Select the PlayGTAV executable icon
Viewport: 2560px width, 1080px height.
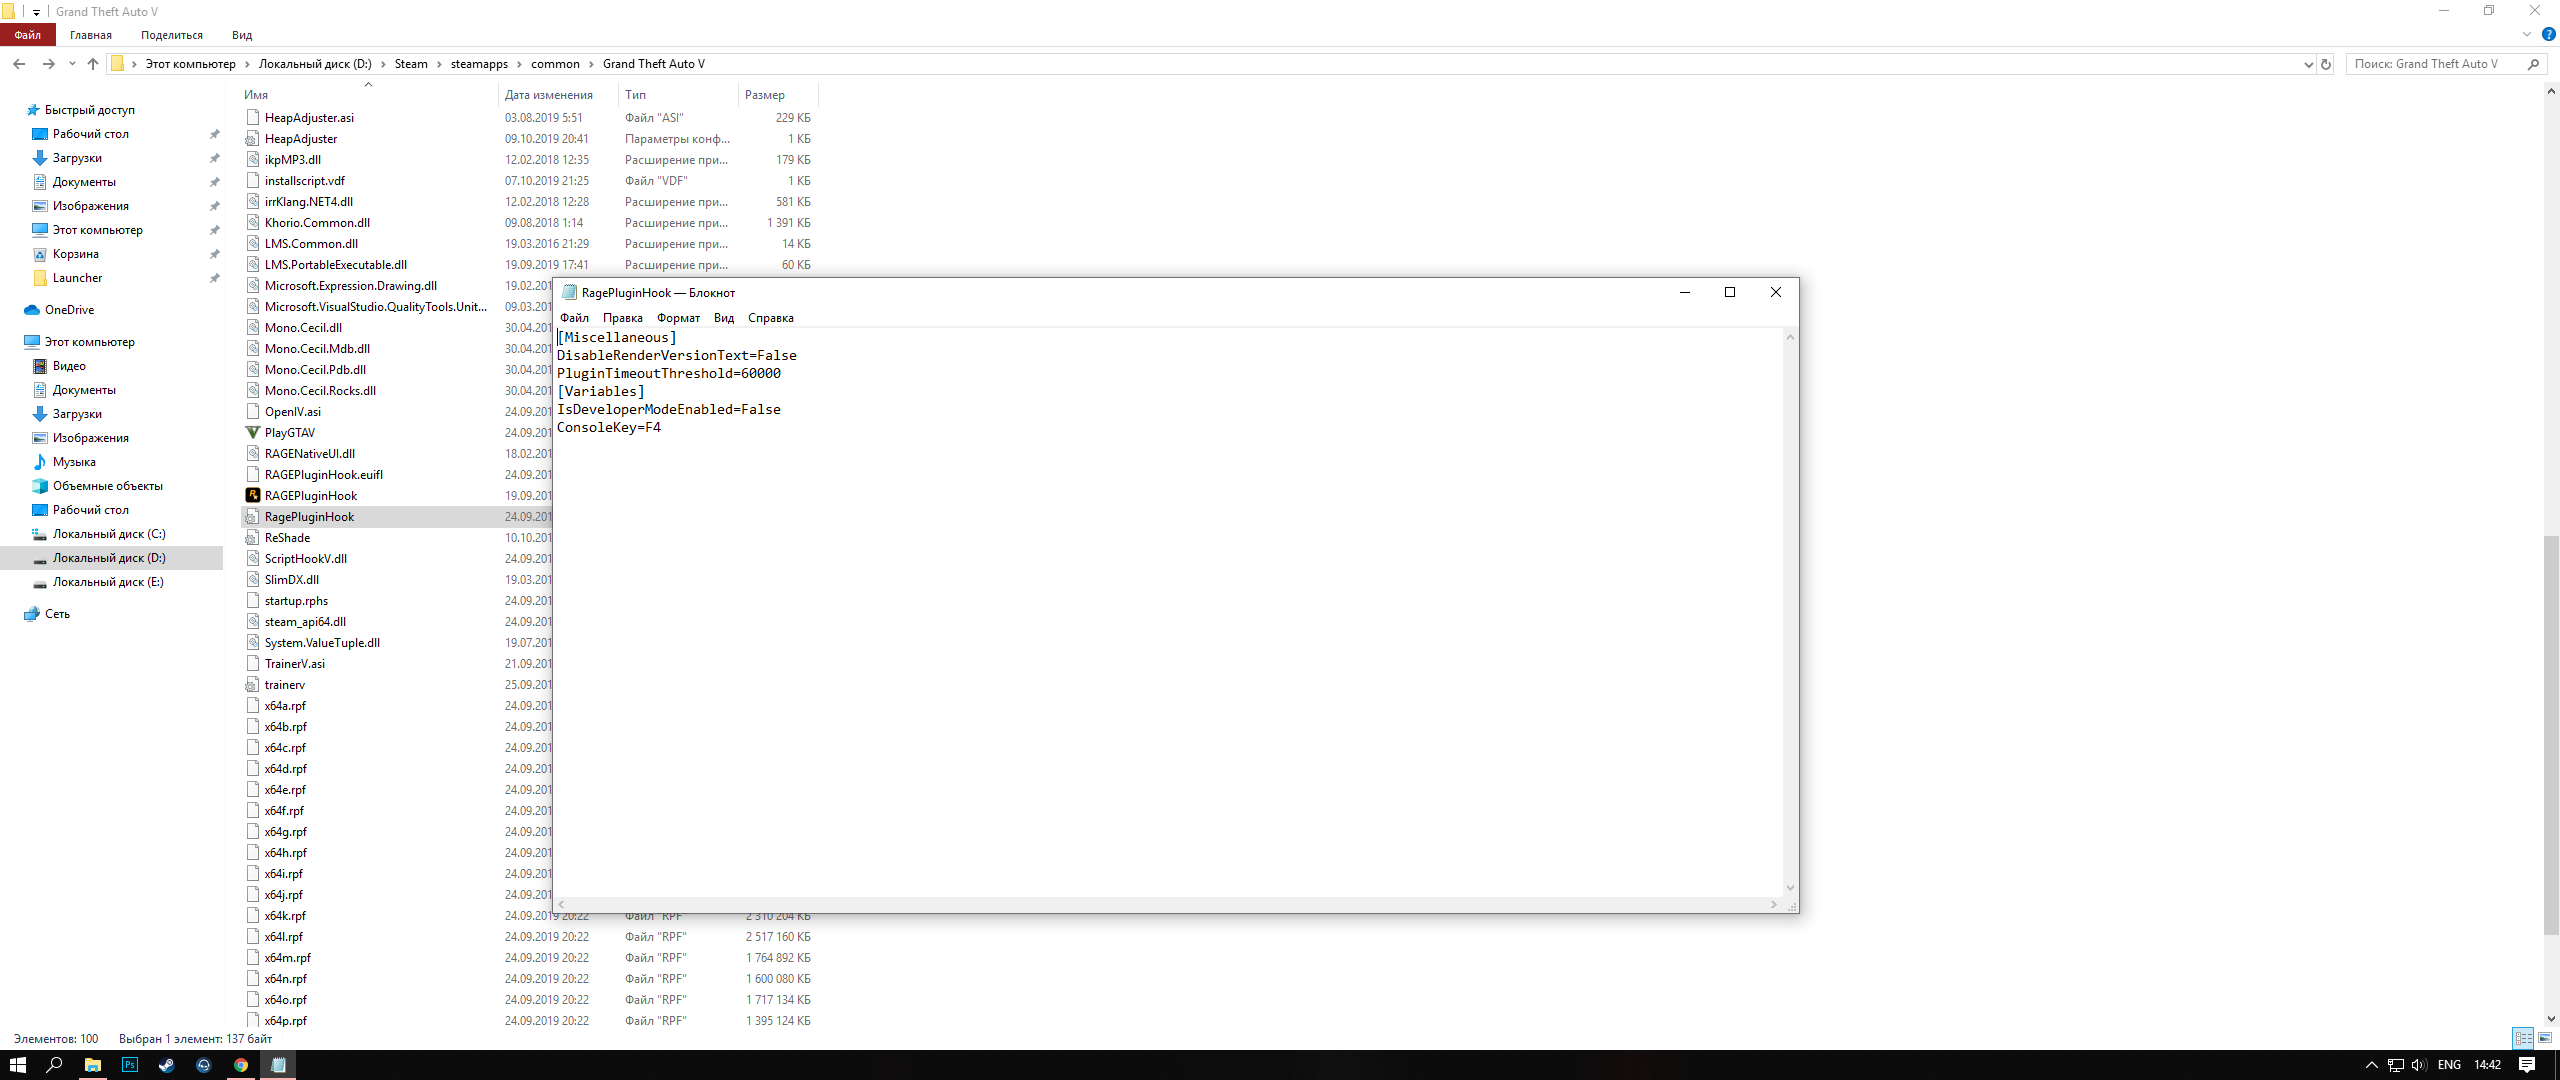[253, 433]
